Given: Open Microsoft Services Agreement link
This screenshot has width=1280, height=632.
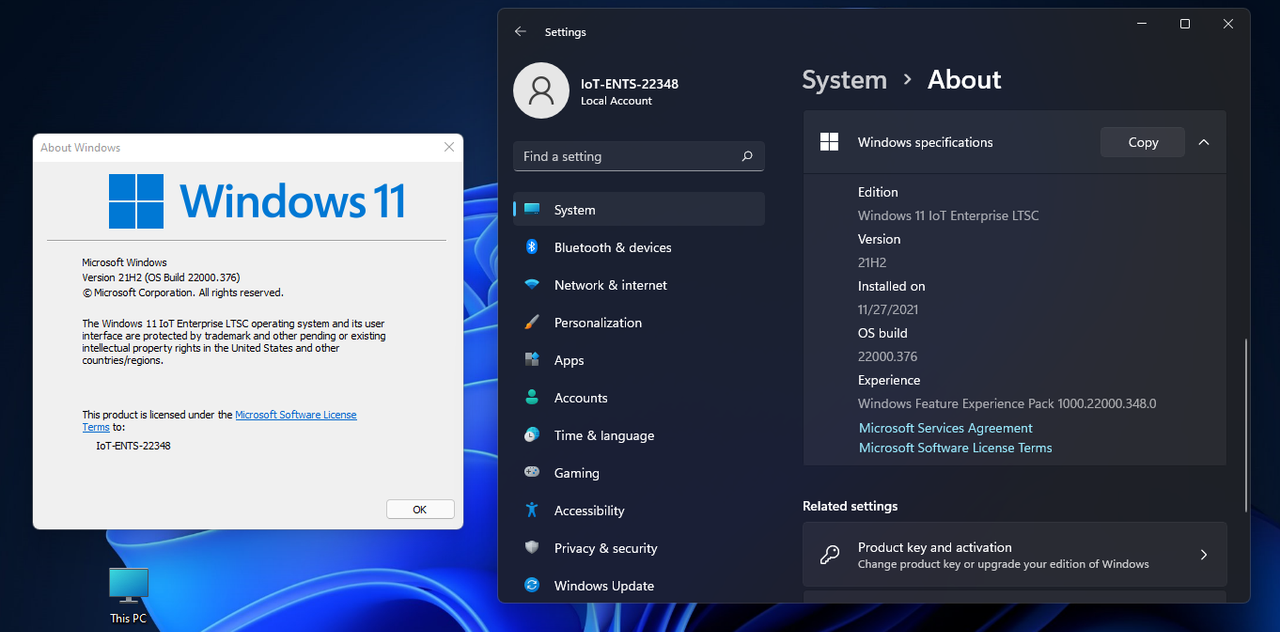Looking at the screenshot, I should click(945, 428).
